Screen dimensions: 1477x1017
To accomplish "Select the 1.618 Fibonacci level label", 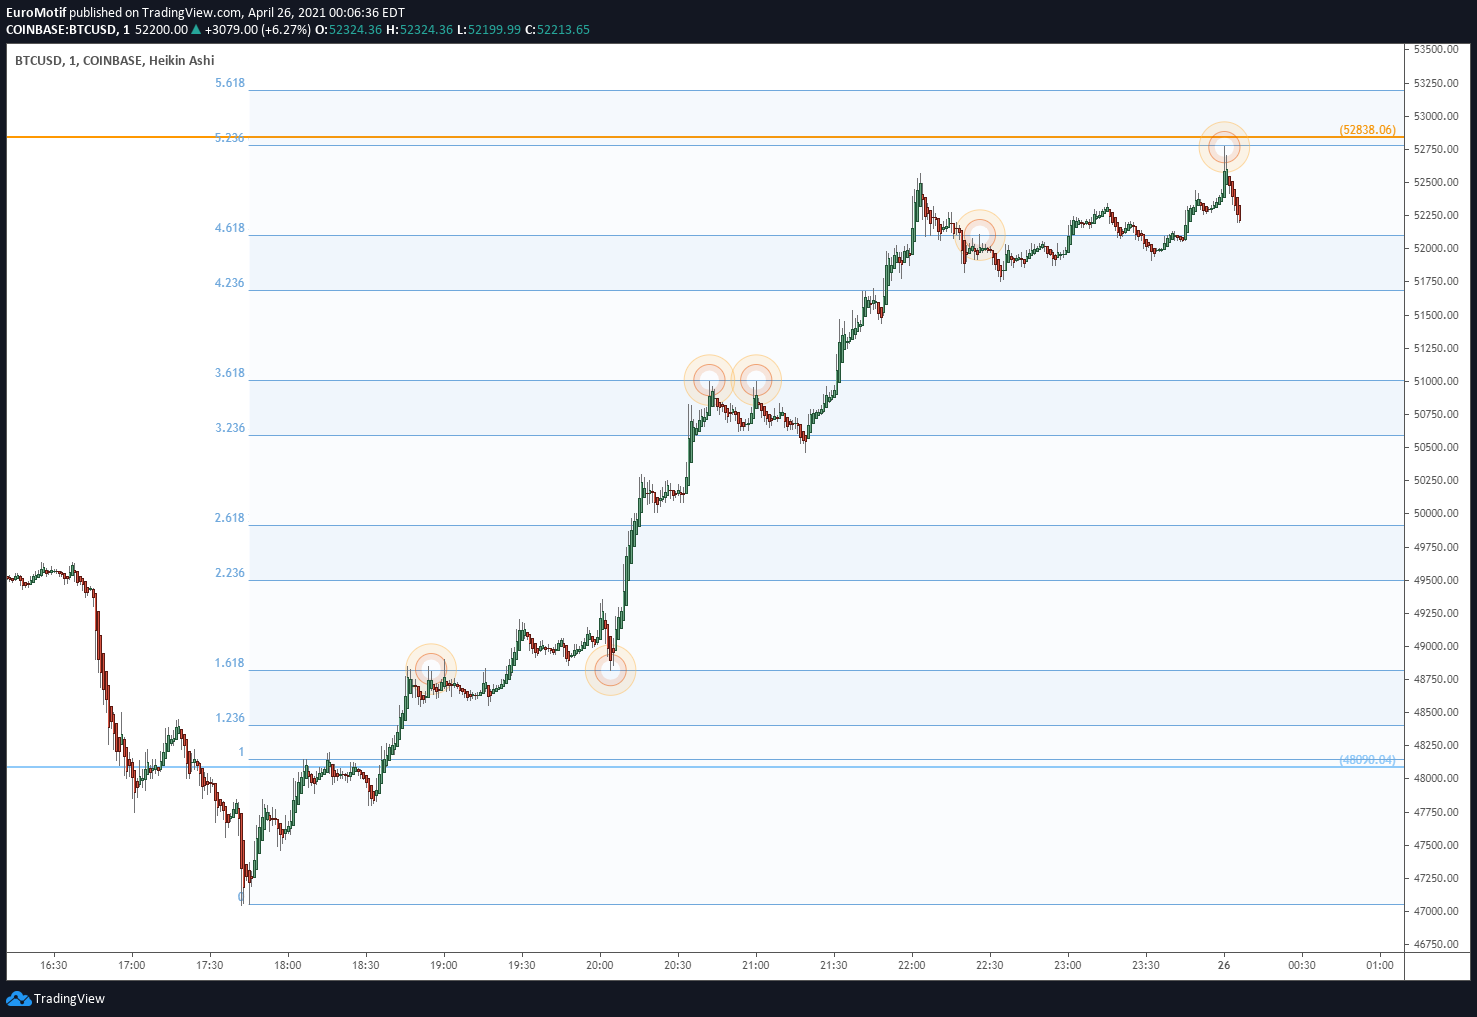I will 230,663.
